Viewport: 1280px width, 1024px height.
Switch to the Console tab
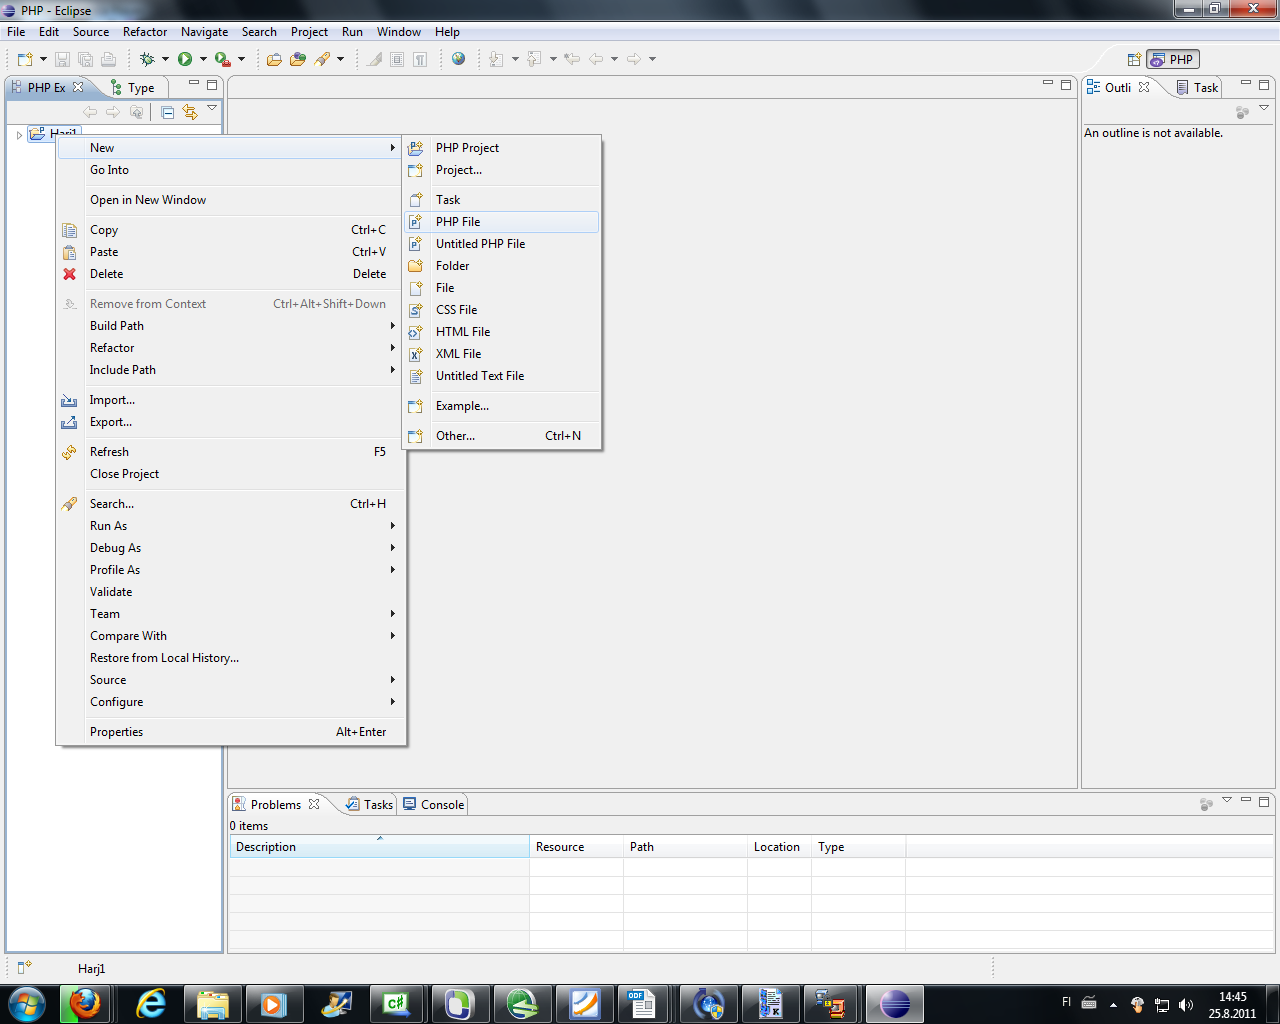434,804
